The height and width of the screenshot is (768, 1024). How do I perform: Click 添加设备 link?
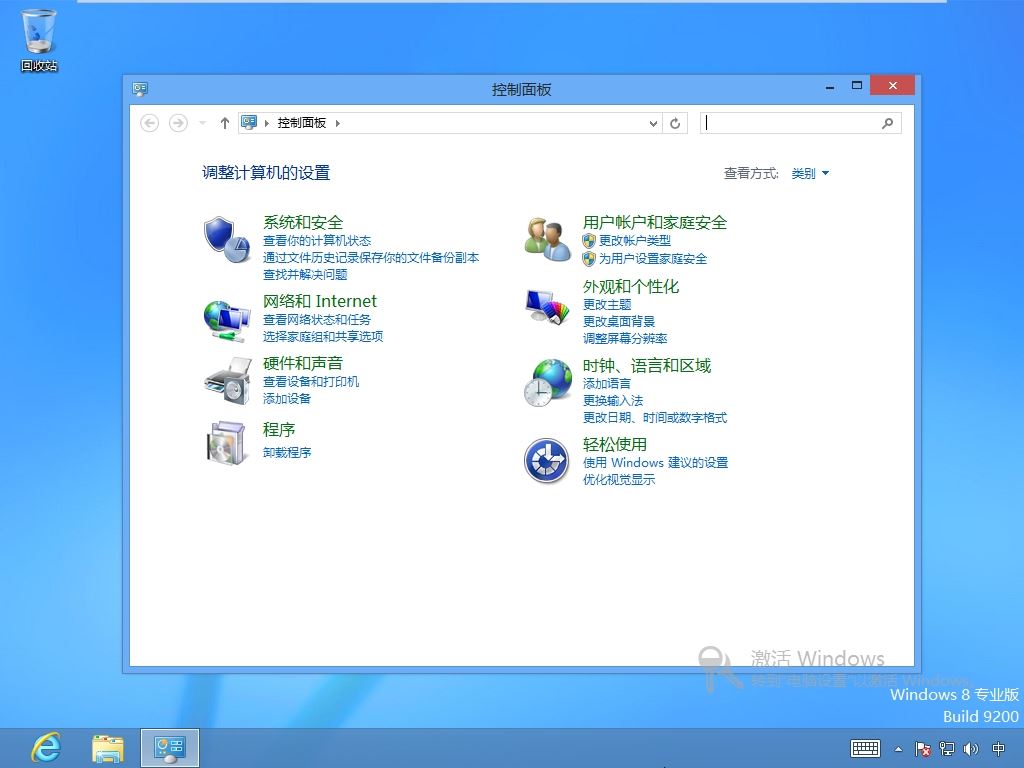coord(287,398)
